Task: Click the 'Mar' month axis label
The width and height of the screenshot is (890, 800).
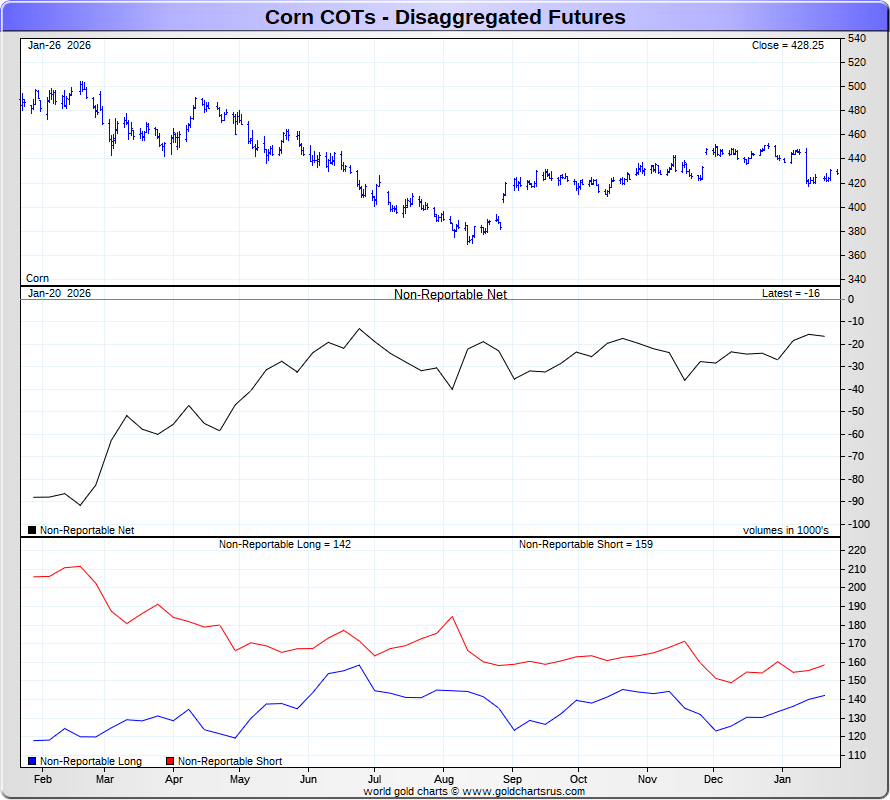Action: tap(104, 780)
